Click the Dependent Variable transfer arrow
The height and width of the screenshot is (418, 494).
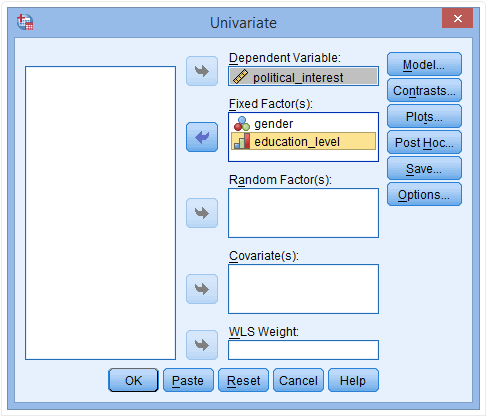point(202,71)
